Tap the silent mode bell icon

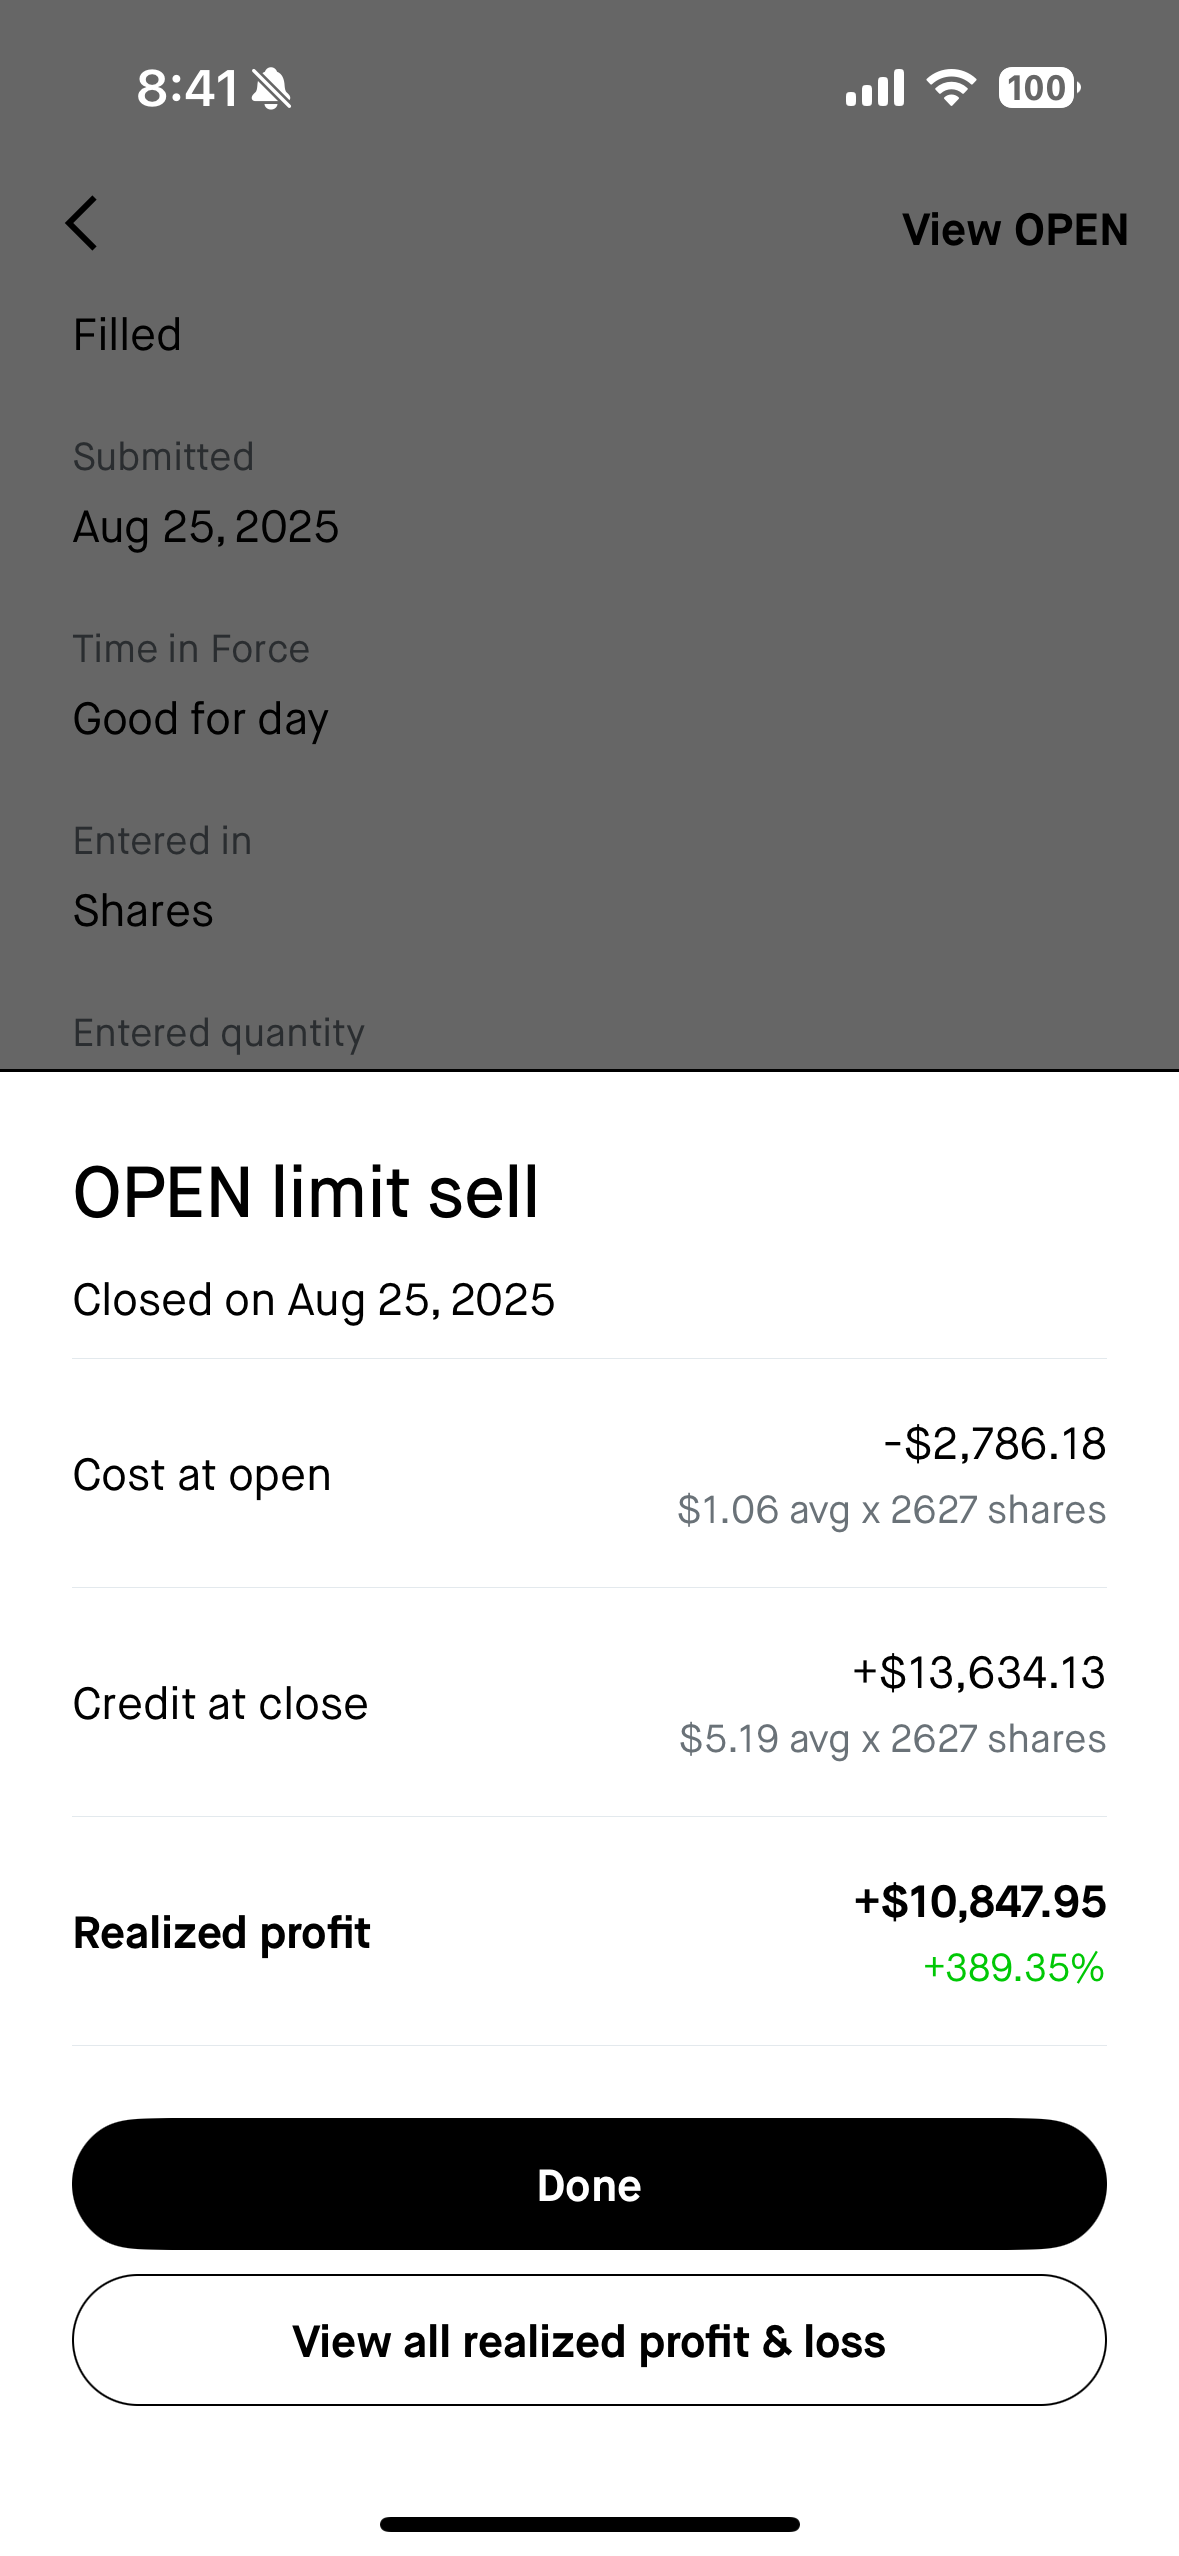pos(271,88)
